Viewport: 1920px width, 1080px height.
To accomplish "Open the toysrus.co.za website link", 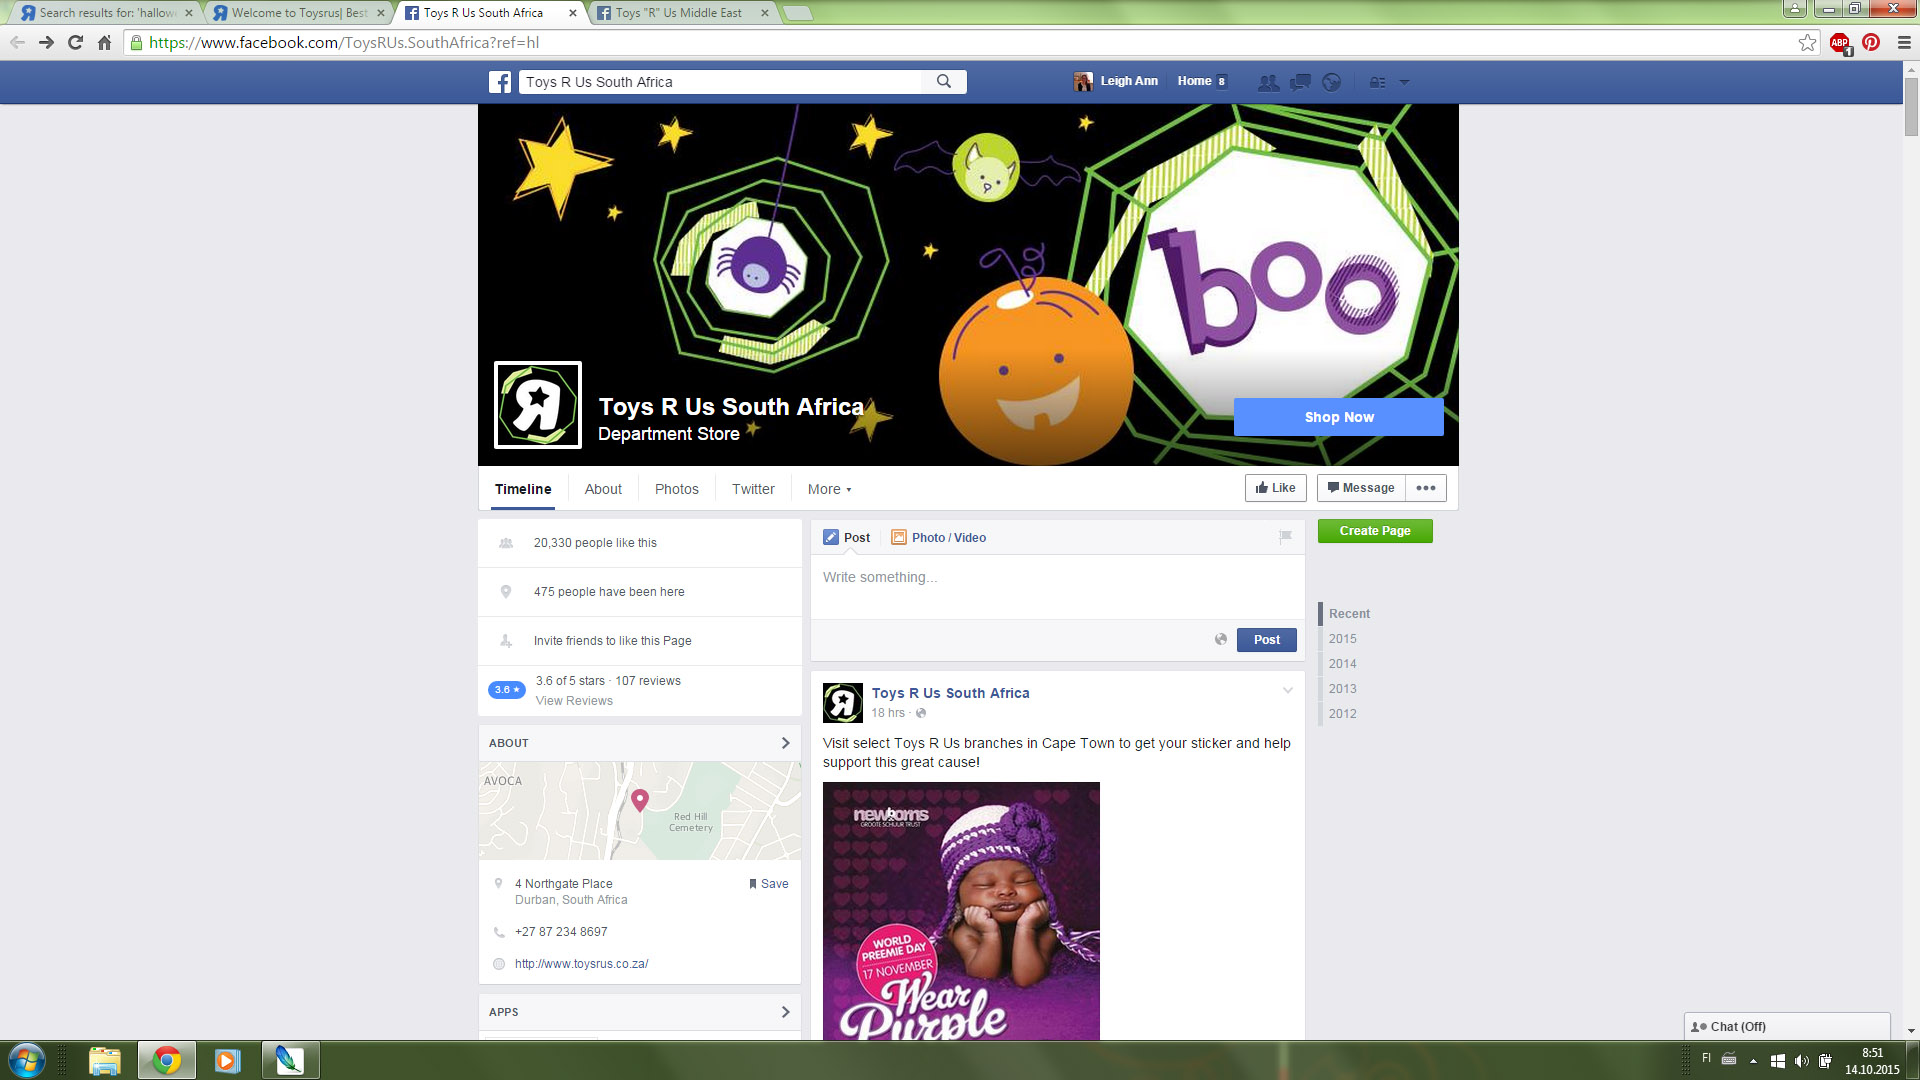I will (x=581, y=964).
